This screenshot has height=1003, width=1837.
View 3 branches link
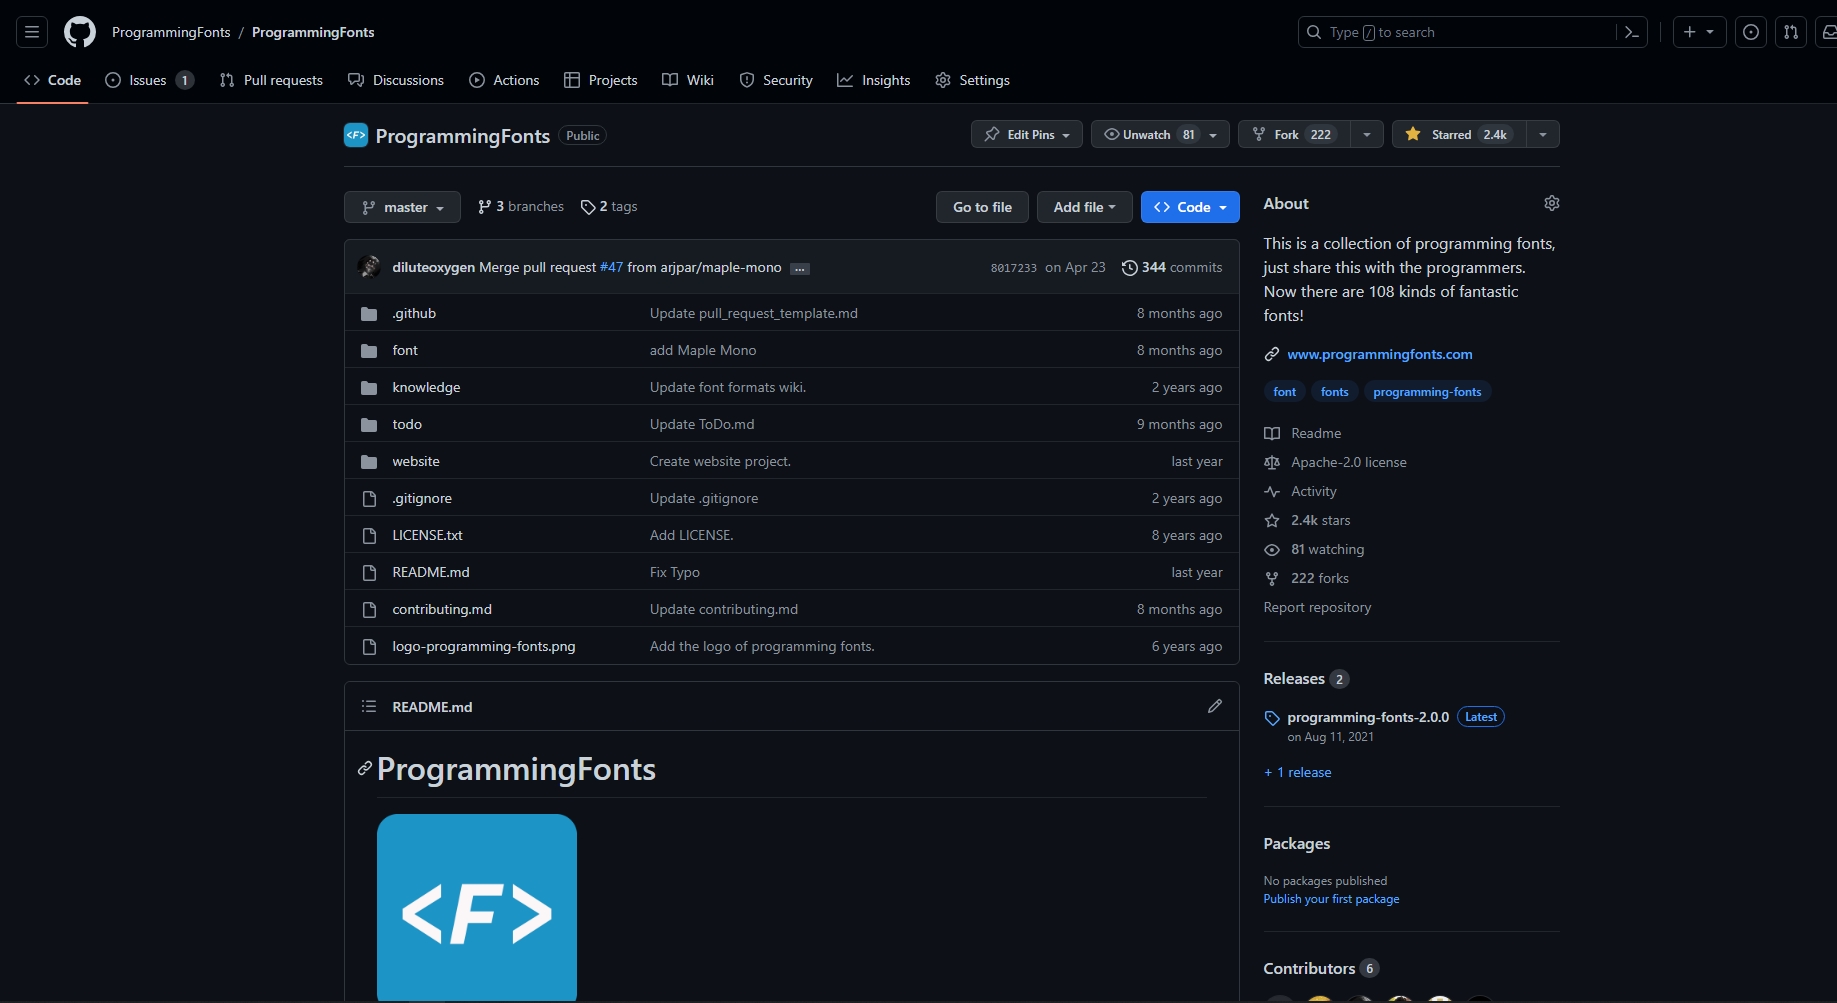point(521,206)
